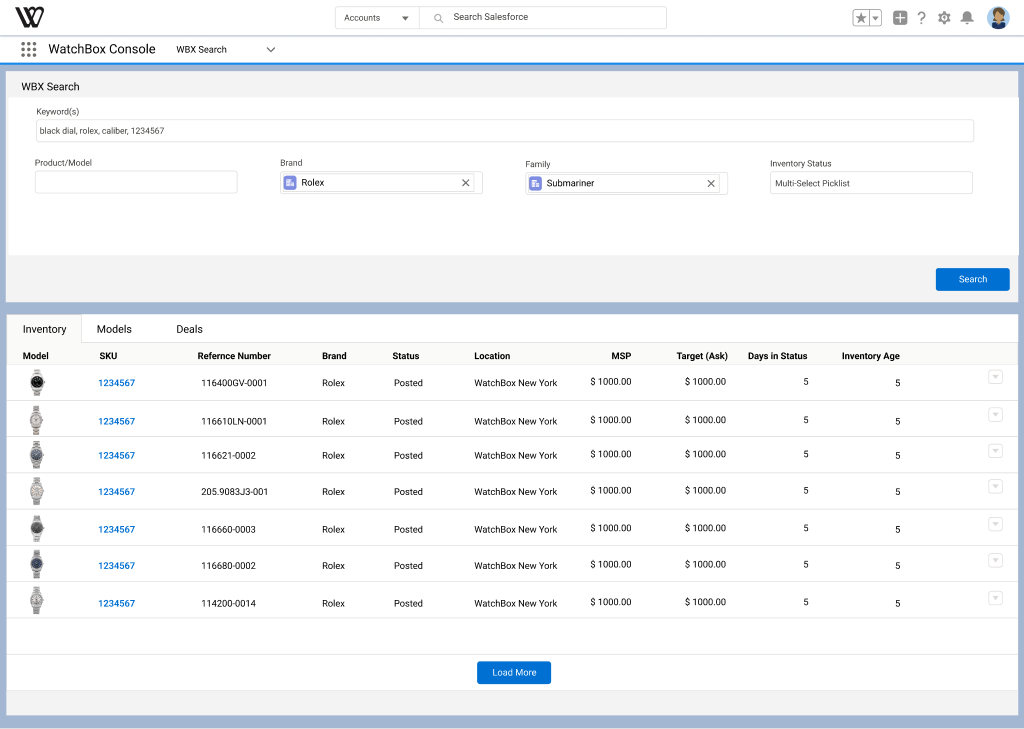Open the App Launcher dots grid
The image size is (1024, 729).
click(x=28, y=49)
